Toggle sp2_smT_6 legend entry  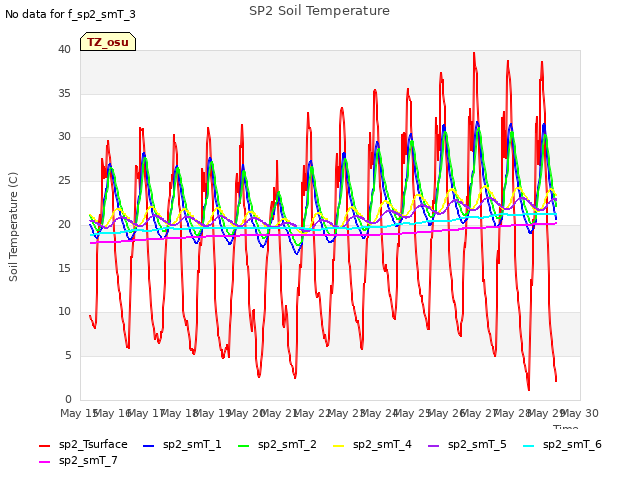pyautogui.click(x=562, y=444)
